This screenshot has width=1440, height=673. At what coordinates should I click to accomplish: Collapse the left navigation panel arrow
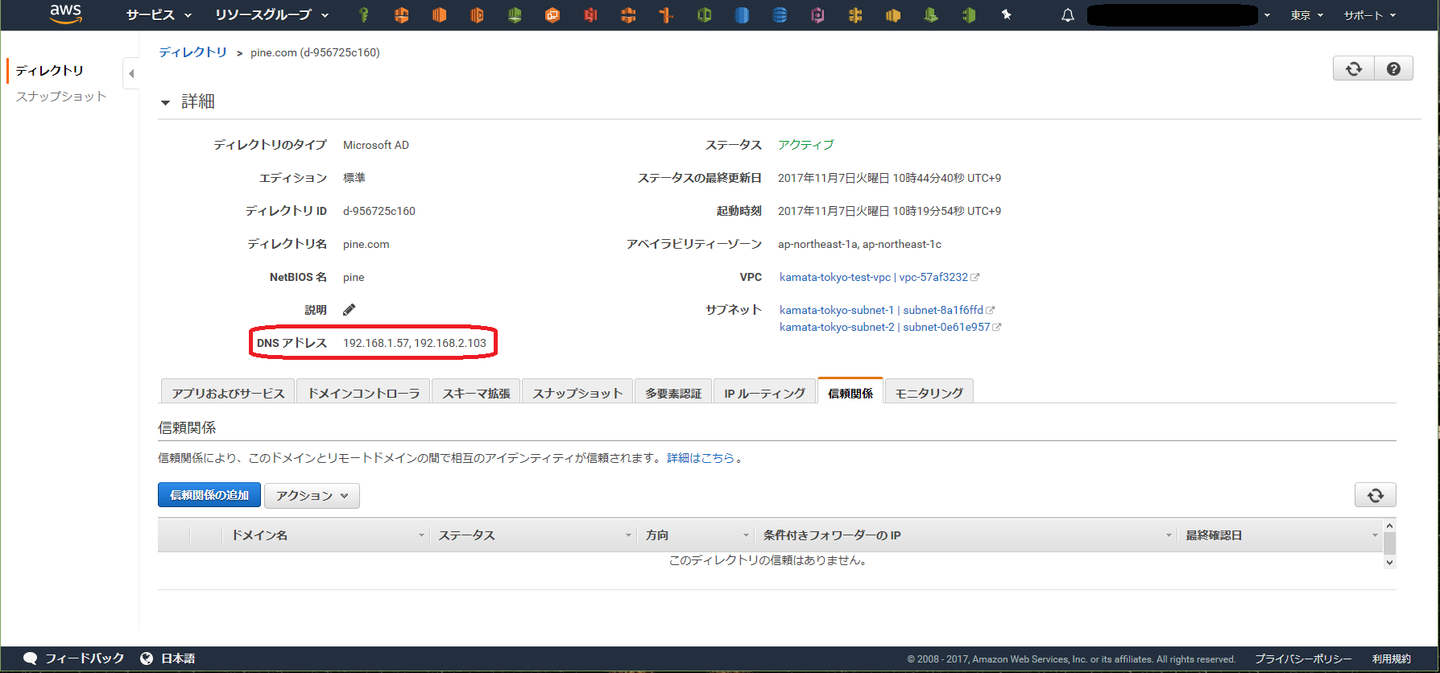(131, 73)
